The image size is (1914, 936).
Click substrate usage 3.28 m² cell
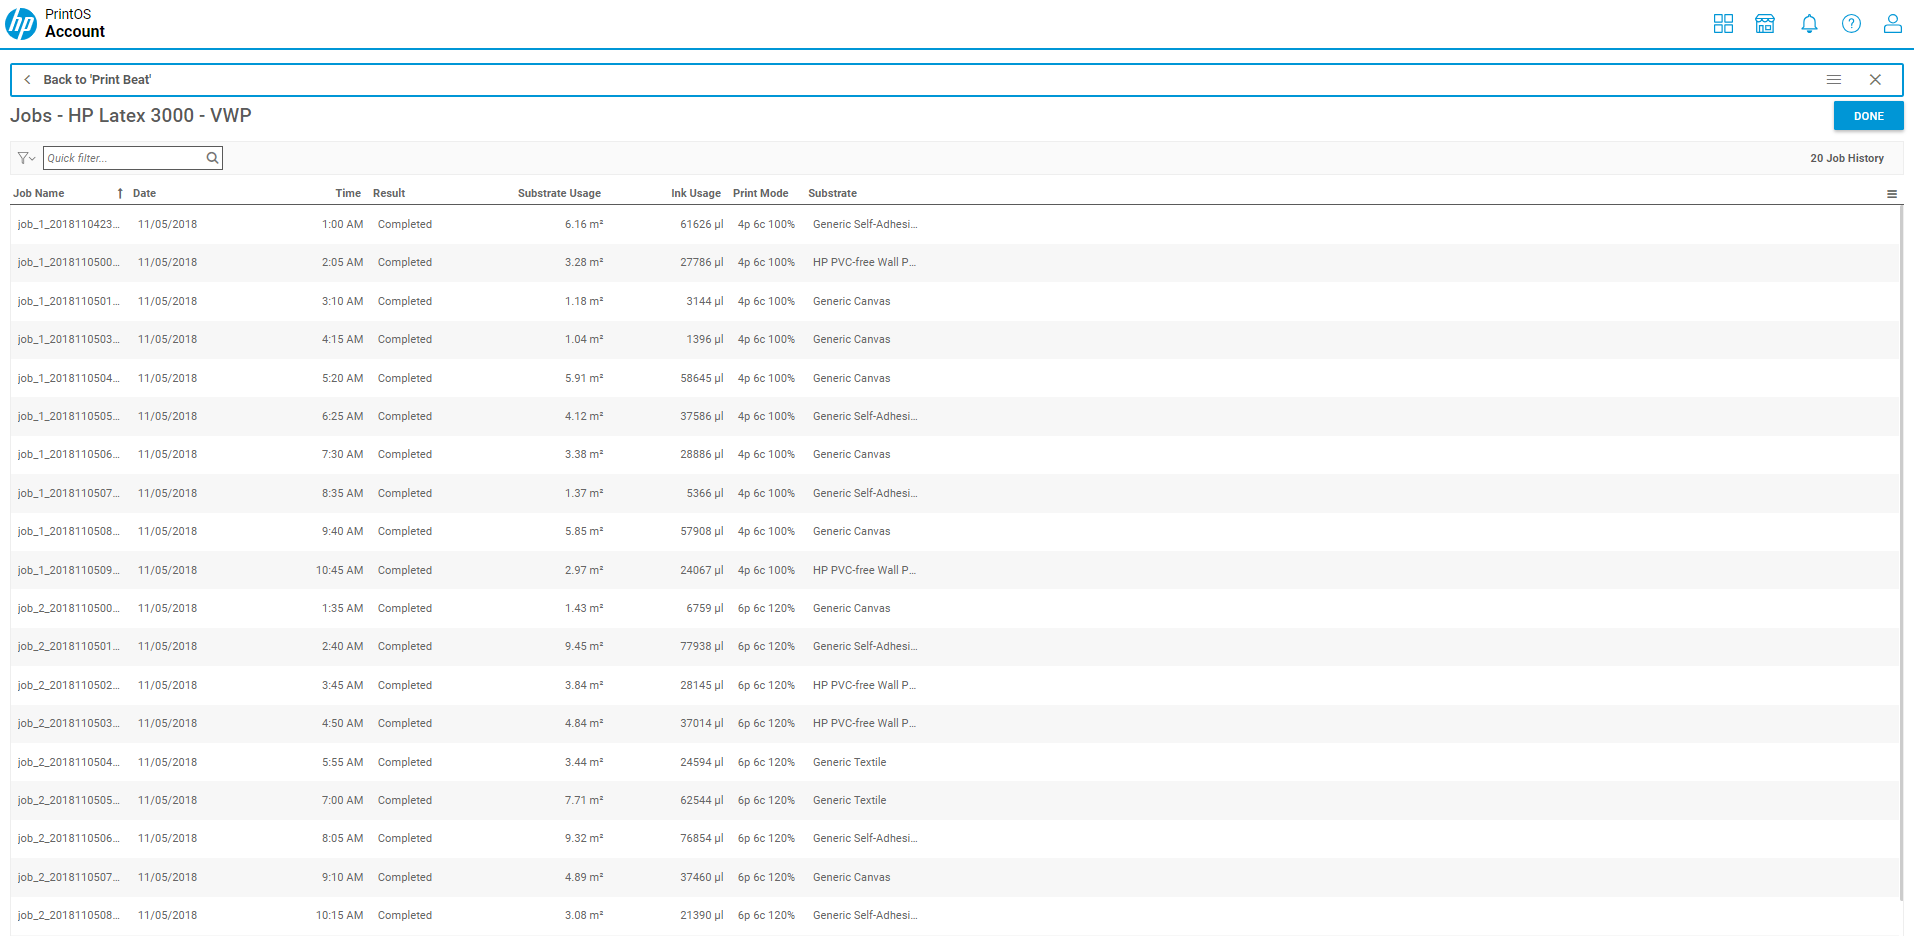pyautogui.click(x=584, y=263)
